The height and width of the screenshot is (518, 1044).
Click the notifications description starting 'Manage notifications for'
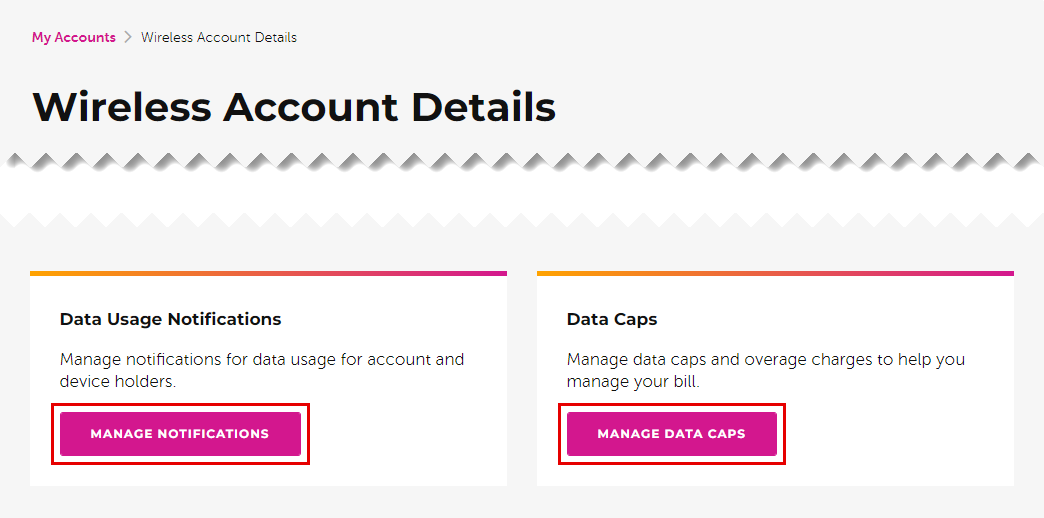(261, 360)
